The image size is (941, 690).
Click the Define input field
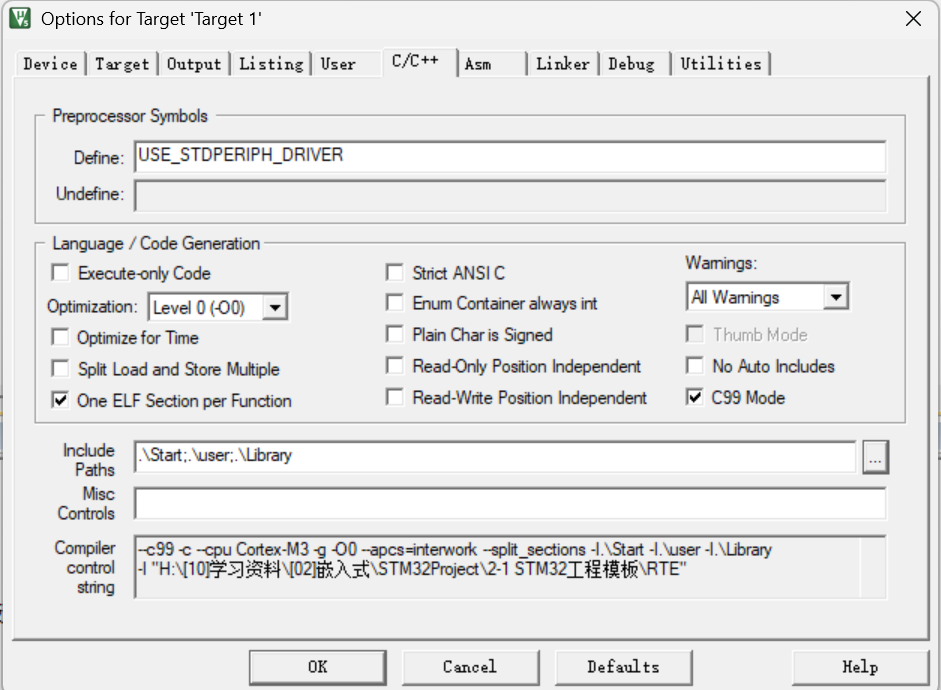(510, 157)
